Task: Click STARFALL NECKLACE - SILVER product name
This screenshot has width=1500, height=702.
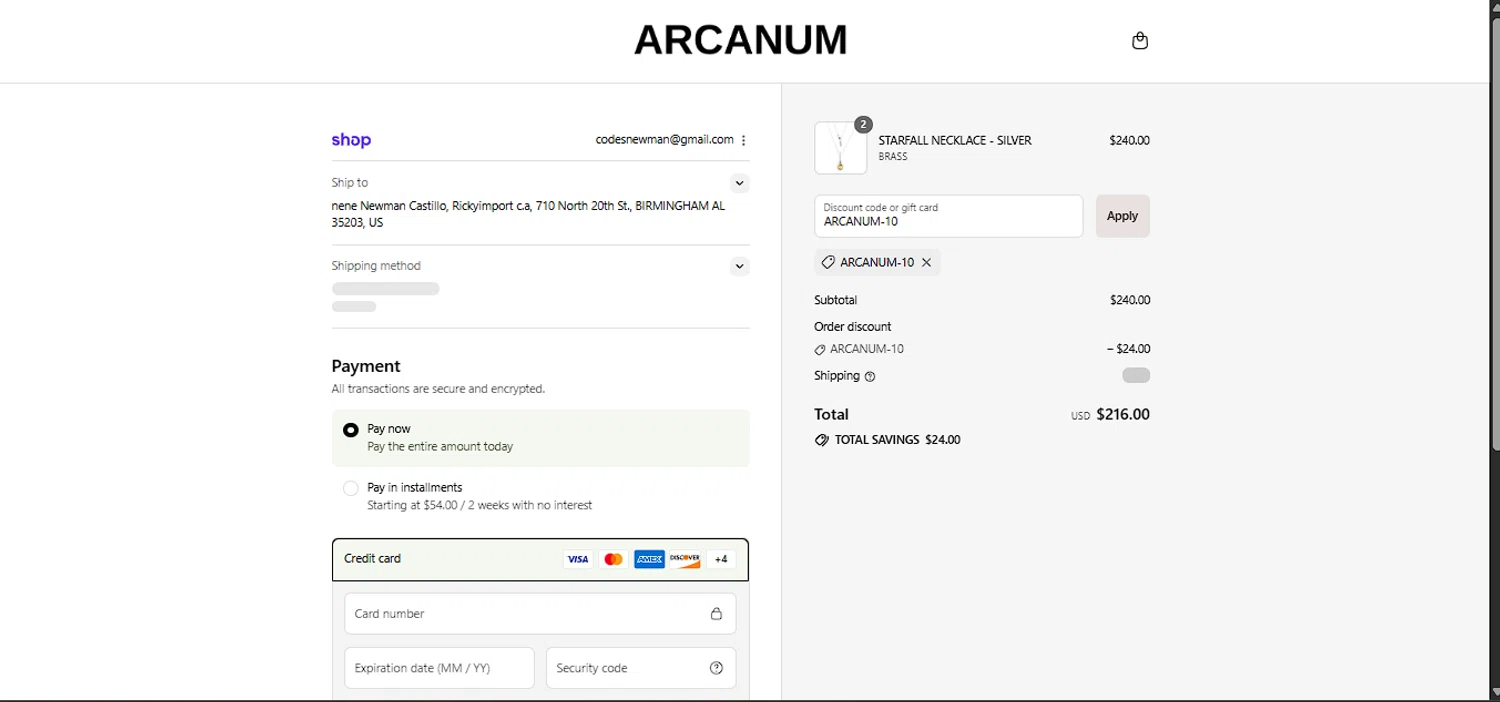Action: tap(955, 140)
